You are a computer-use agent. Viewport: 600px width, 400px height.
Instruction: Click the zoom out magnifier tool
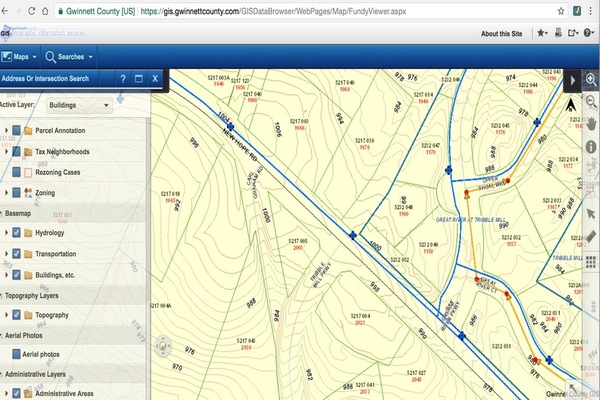591,102
